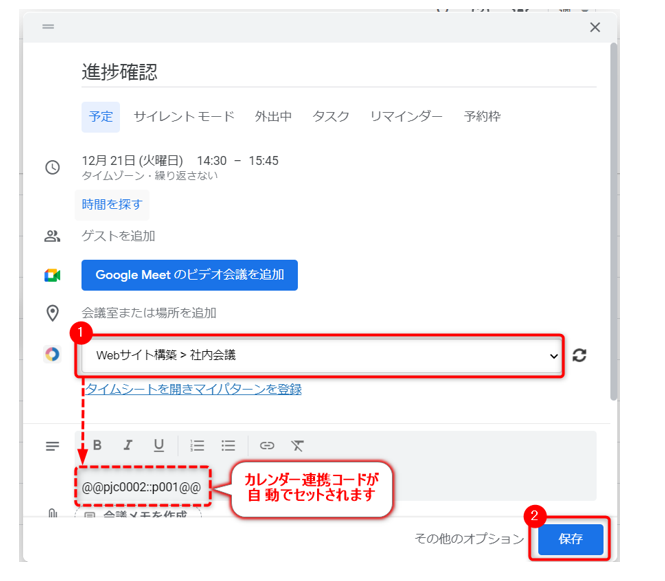665x581 pixels.
Task: Insert a link in description
Action: coord(267,446)
